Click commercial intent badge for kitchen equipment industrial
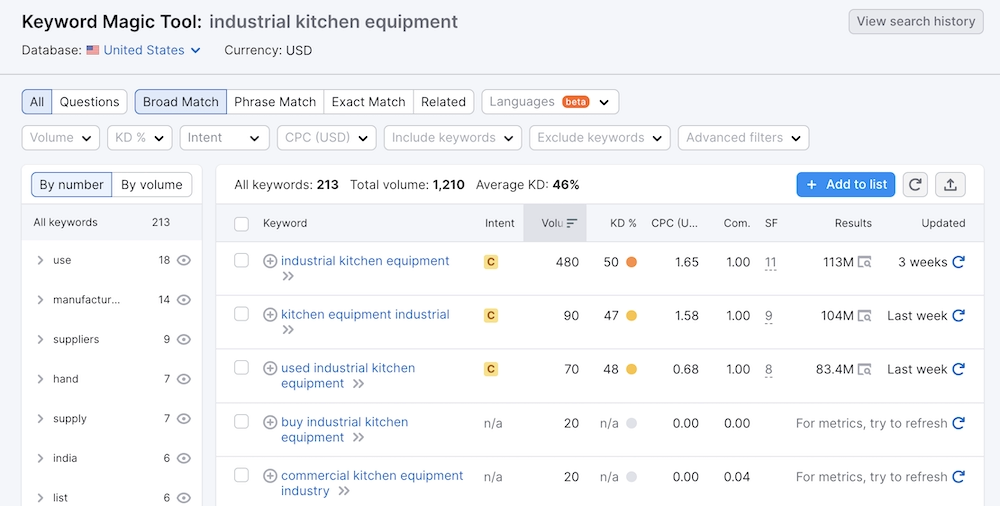This screenshot has height=506, width=1000. coord(490,315)
